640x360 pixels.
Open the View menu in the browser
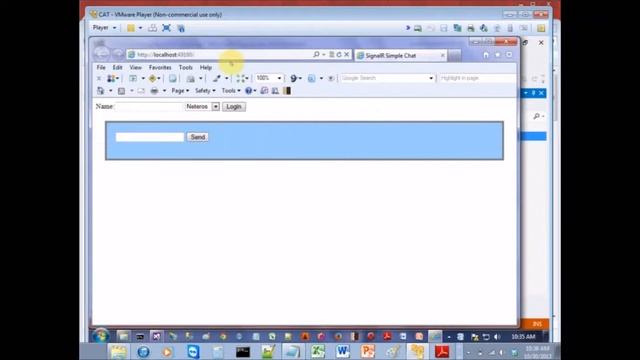coord(136,67)
